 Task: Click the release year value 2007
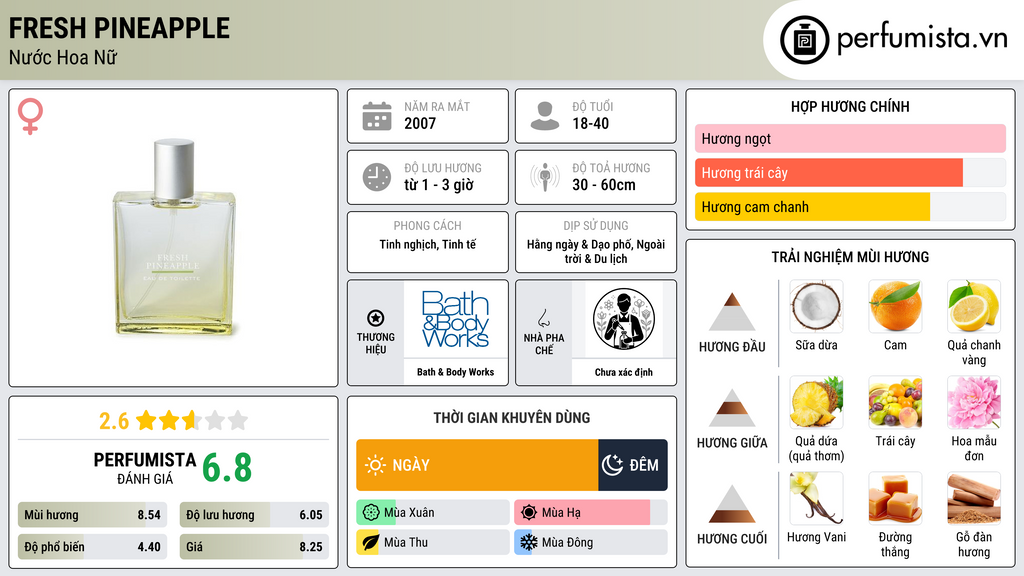coord(420,123)
